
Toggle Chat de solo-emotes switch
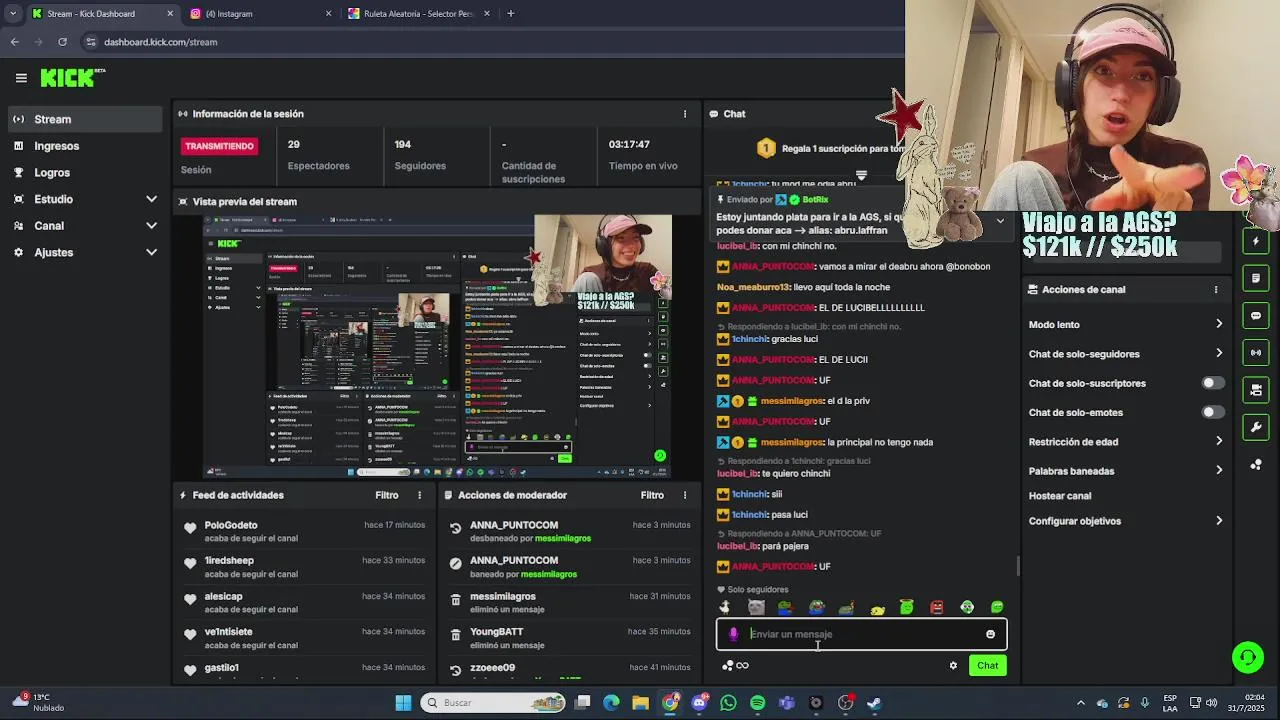coord(1212,412)
